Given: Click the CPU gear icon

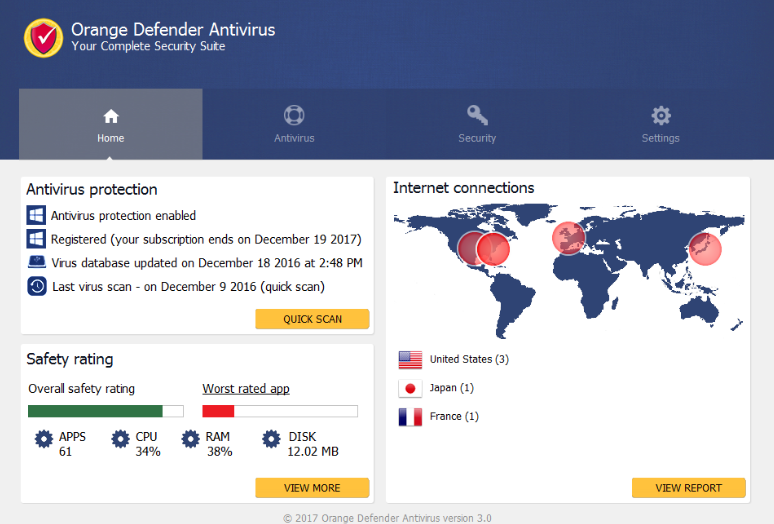Looking at the screenshot, I should 121,439.
